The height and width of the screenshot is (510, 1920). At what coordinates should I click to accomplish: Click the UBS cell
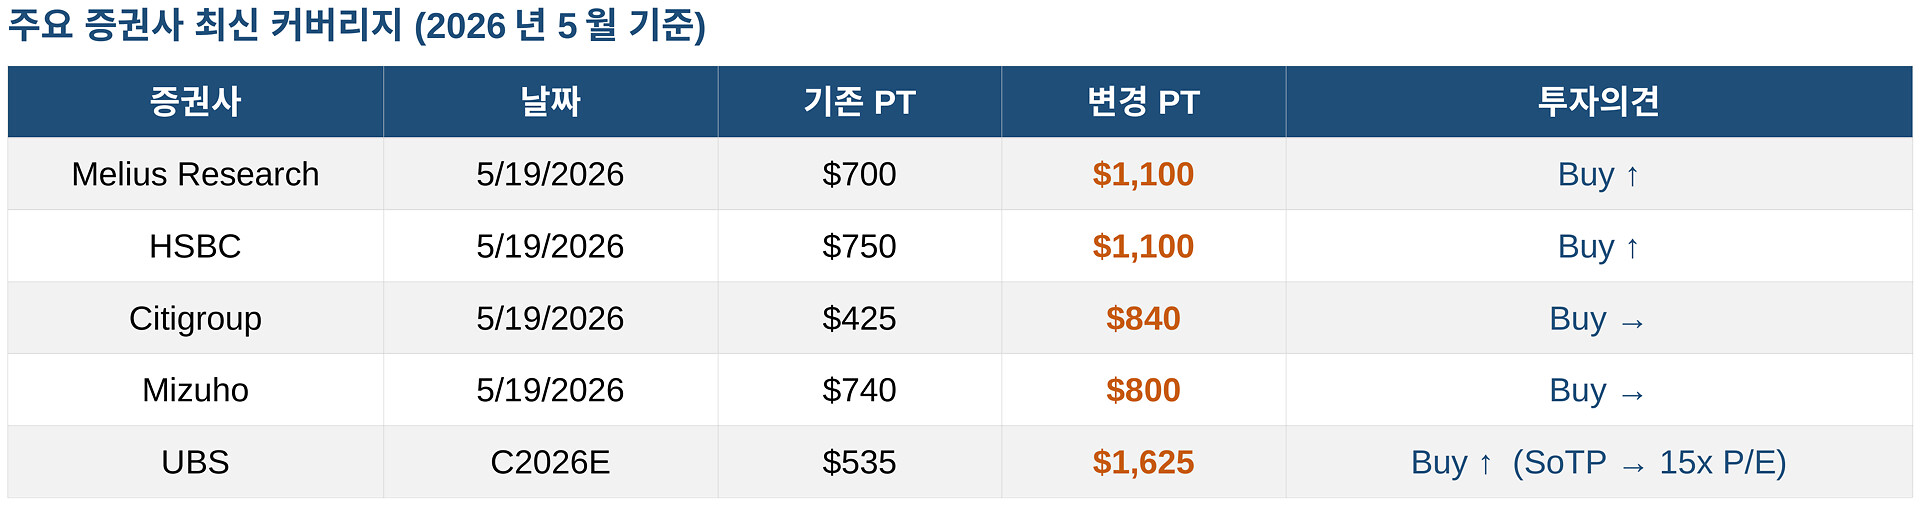pyautogui.click(x=195, y=462)
